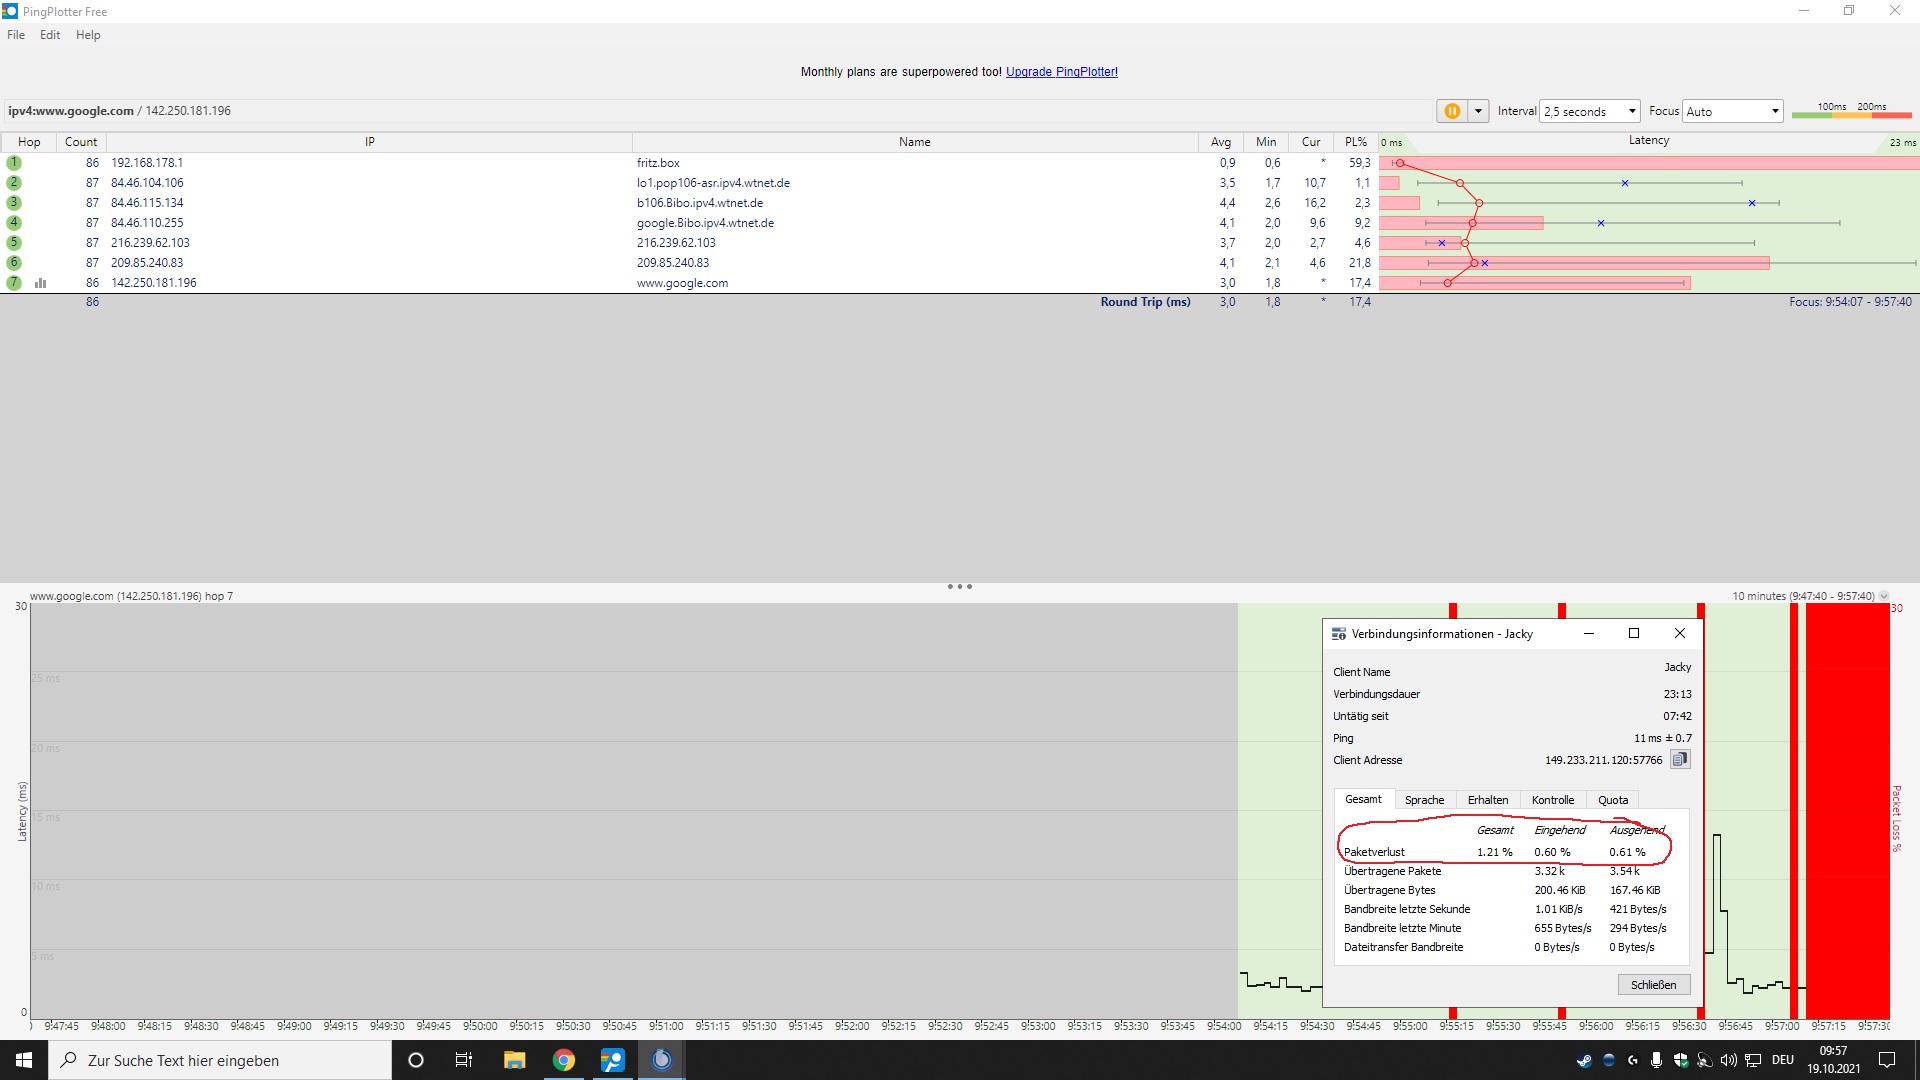Click the panel splitter three-dots handle
This screenshot has height=1080, width=1920.
tap(959, 587)
